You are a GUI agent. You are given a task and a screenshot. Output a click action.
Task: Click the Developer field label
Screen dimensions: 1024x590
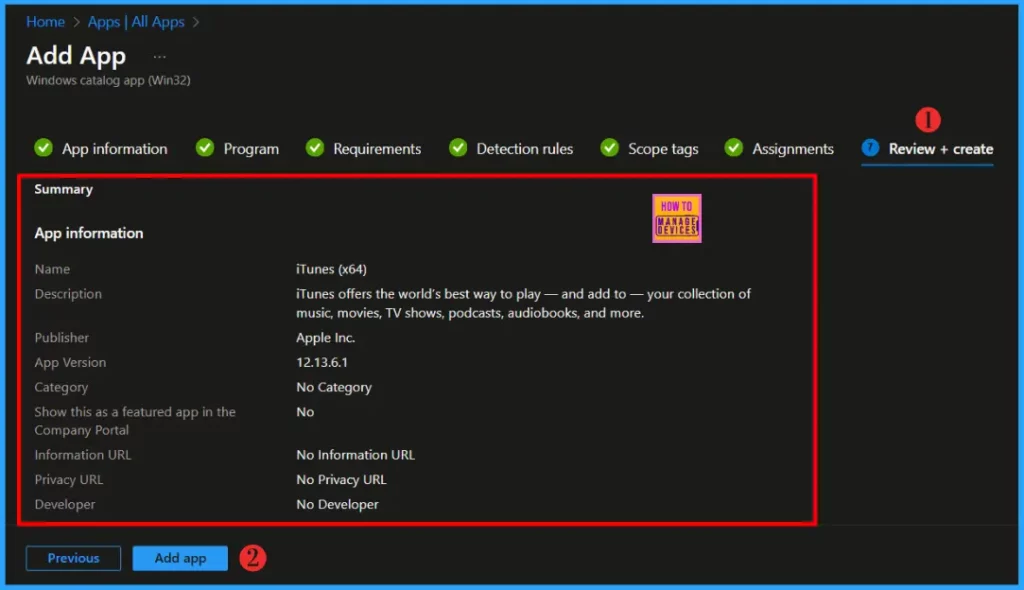click(65, 504)
